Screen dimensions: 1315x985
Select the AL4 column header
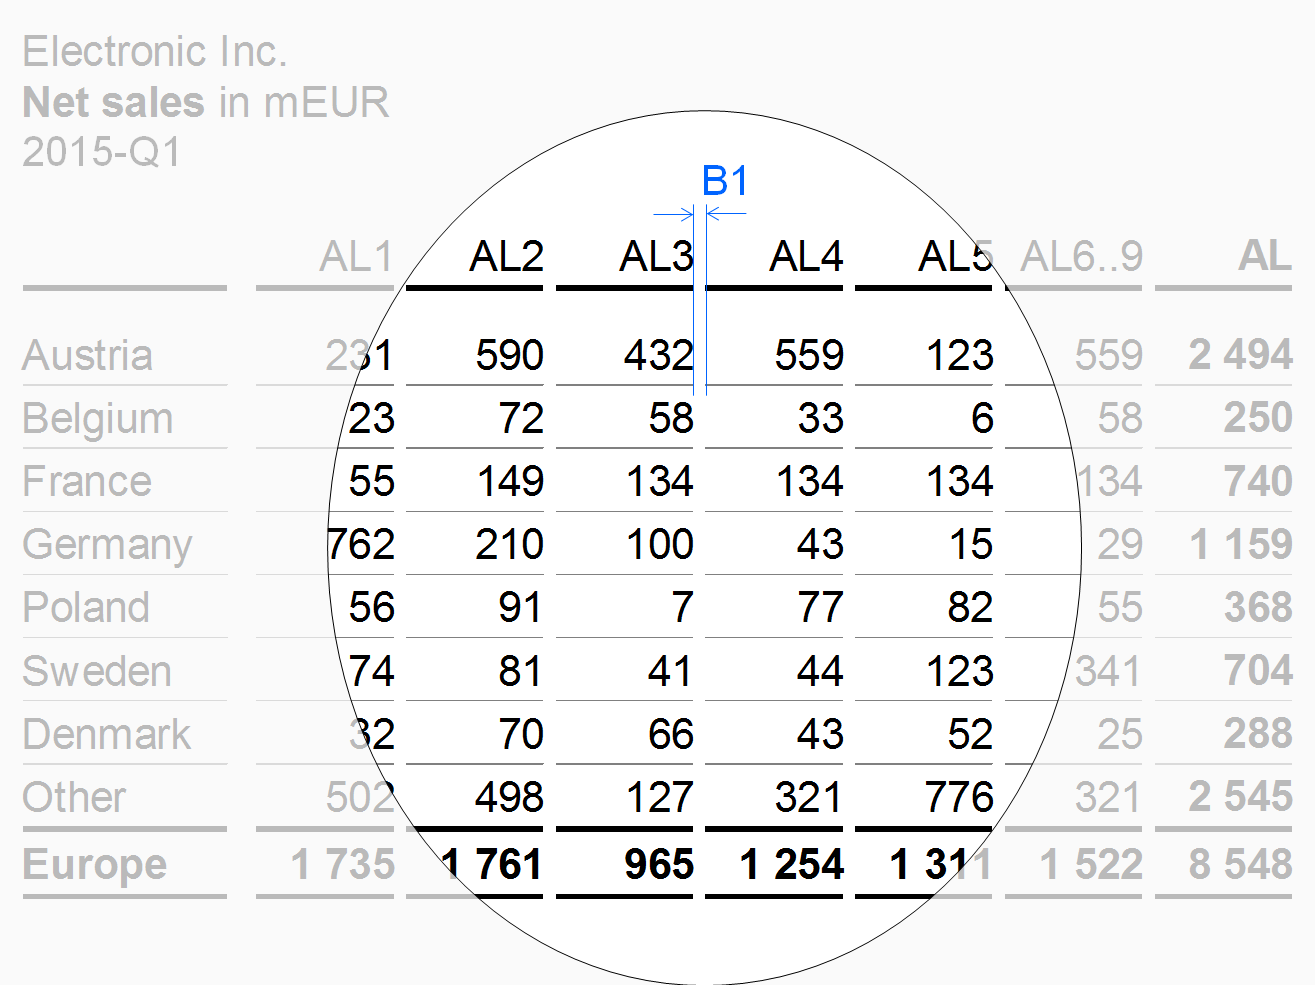[x=806, y=257]
